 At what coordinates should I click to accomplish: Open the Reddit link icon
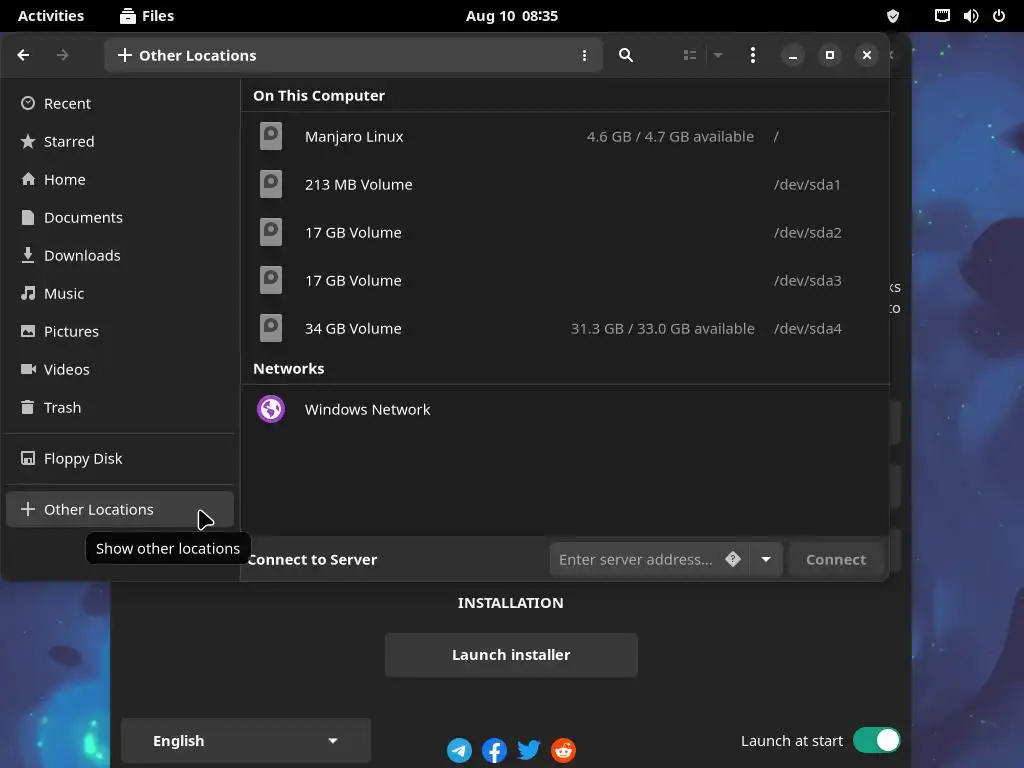[x=564, y=750]
